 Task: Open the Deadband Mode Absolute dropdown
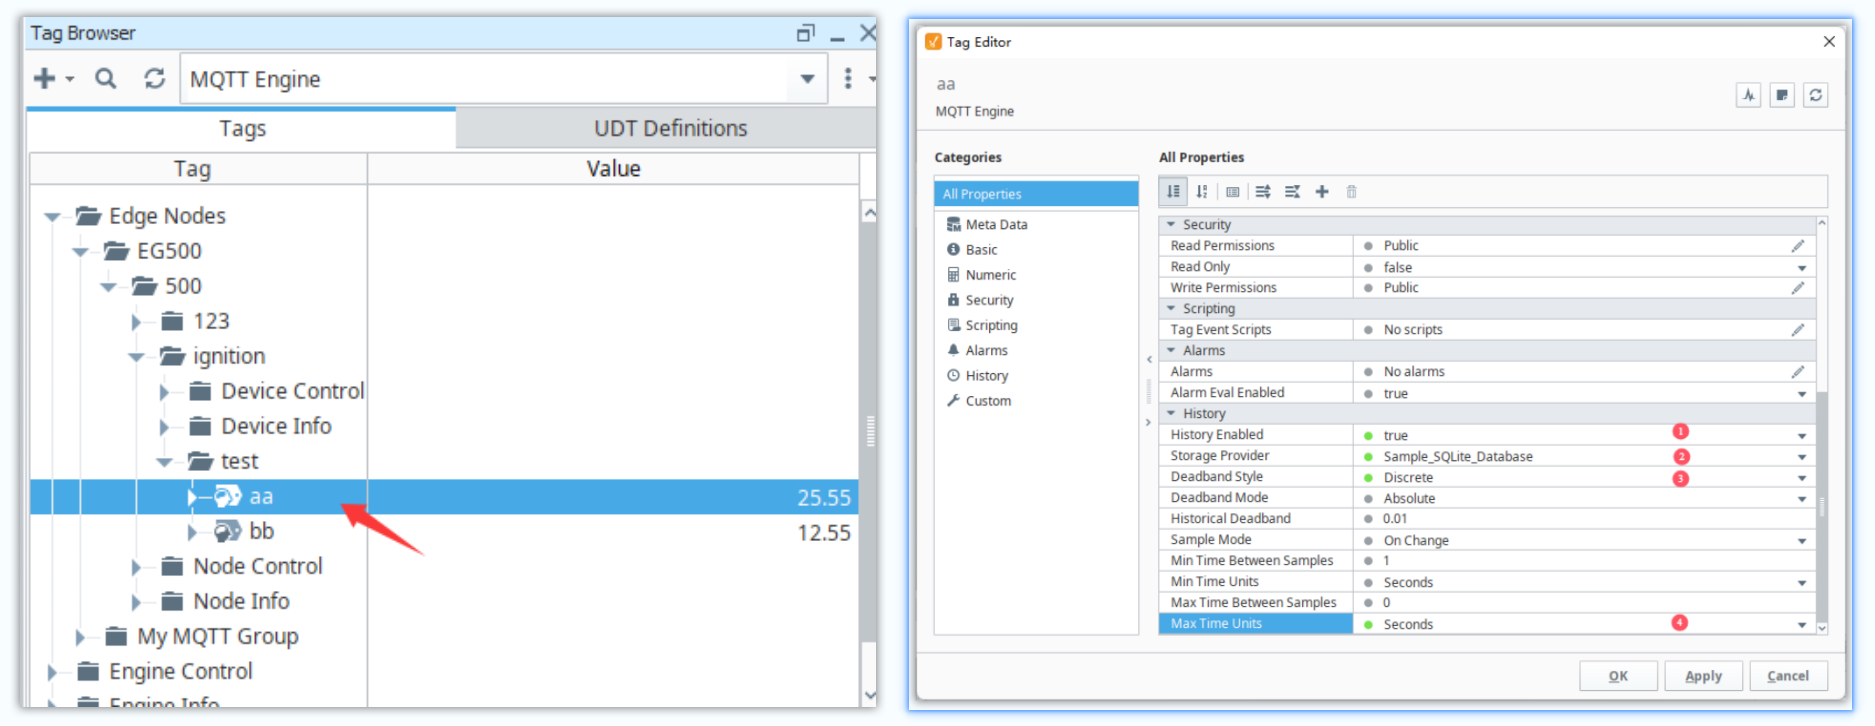pyautogui.click(x=1802, y=499)
